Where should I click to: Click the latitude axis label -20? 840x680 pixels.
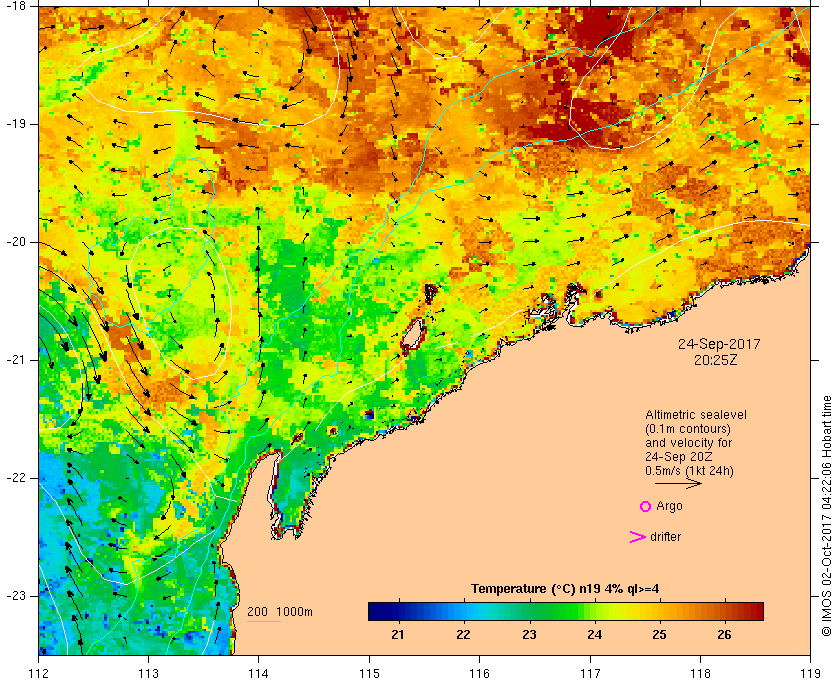(14, 242)
